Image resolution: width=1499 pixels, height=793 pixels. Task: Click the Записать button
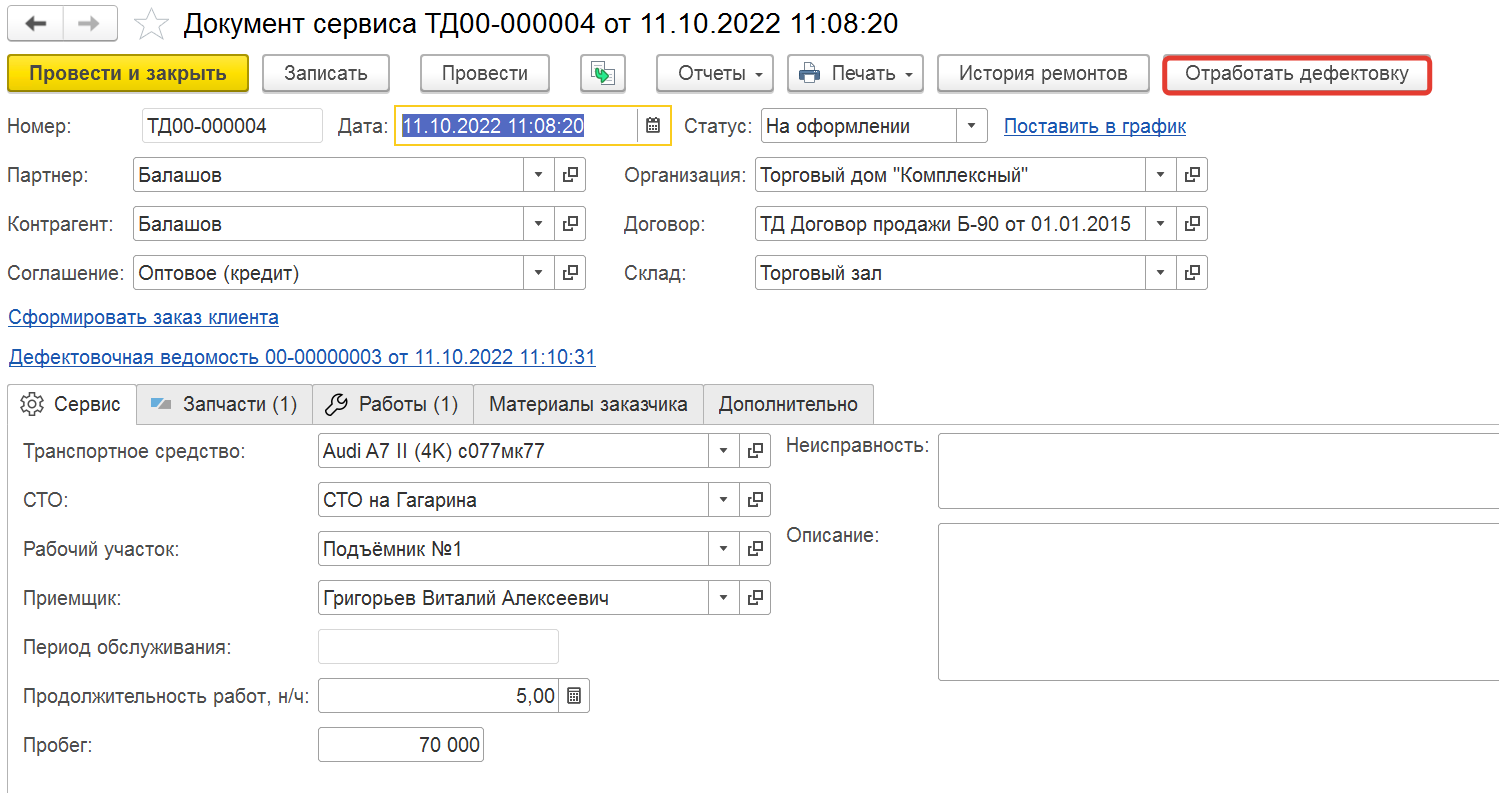click(x=326, y=73)
